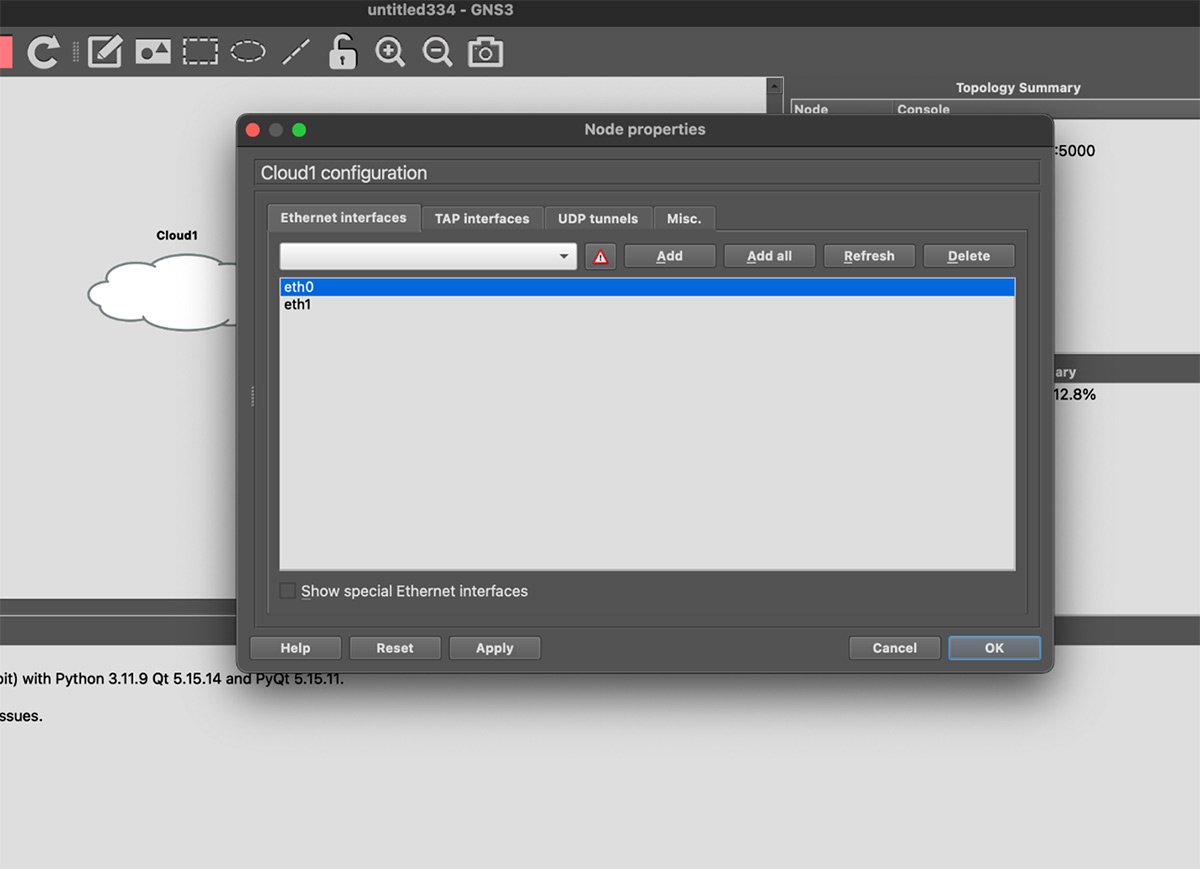Switch to the TAP interfaces tab

(482, 218)
